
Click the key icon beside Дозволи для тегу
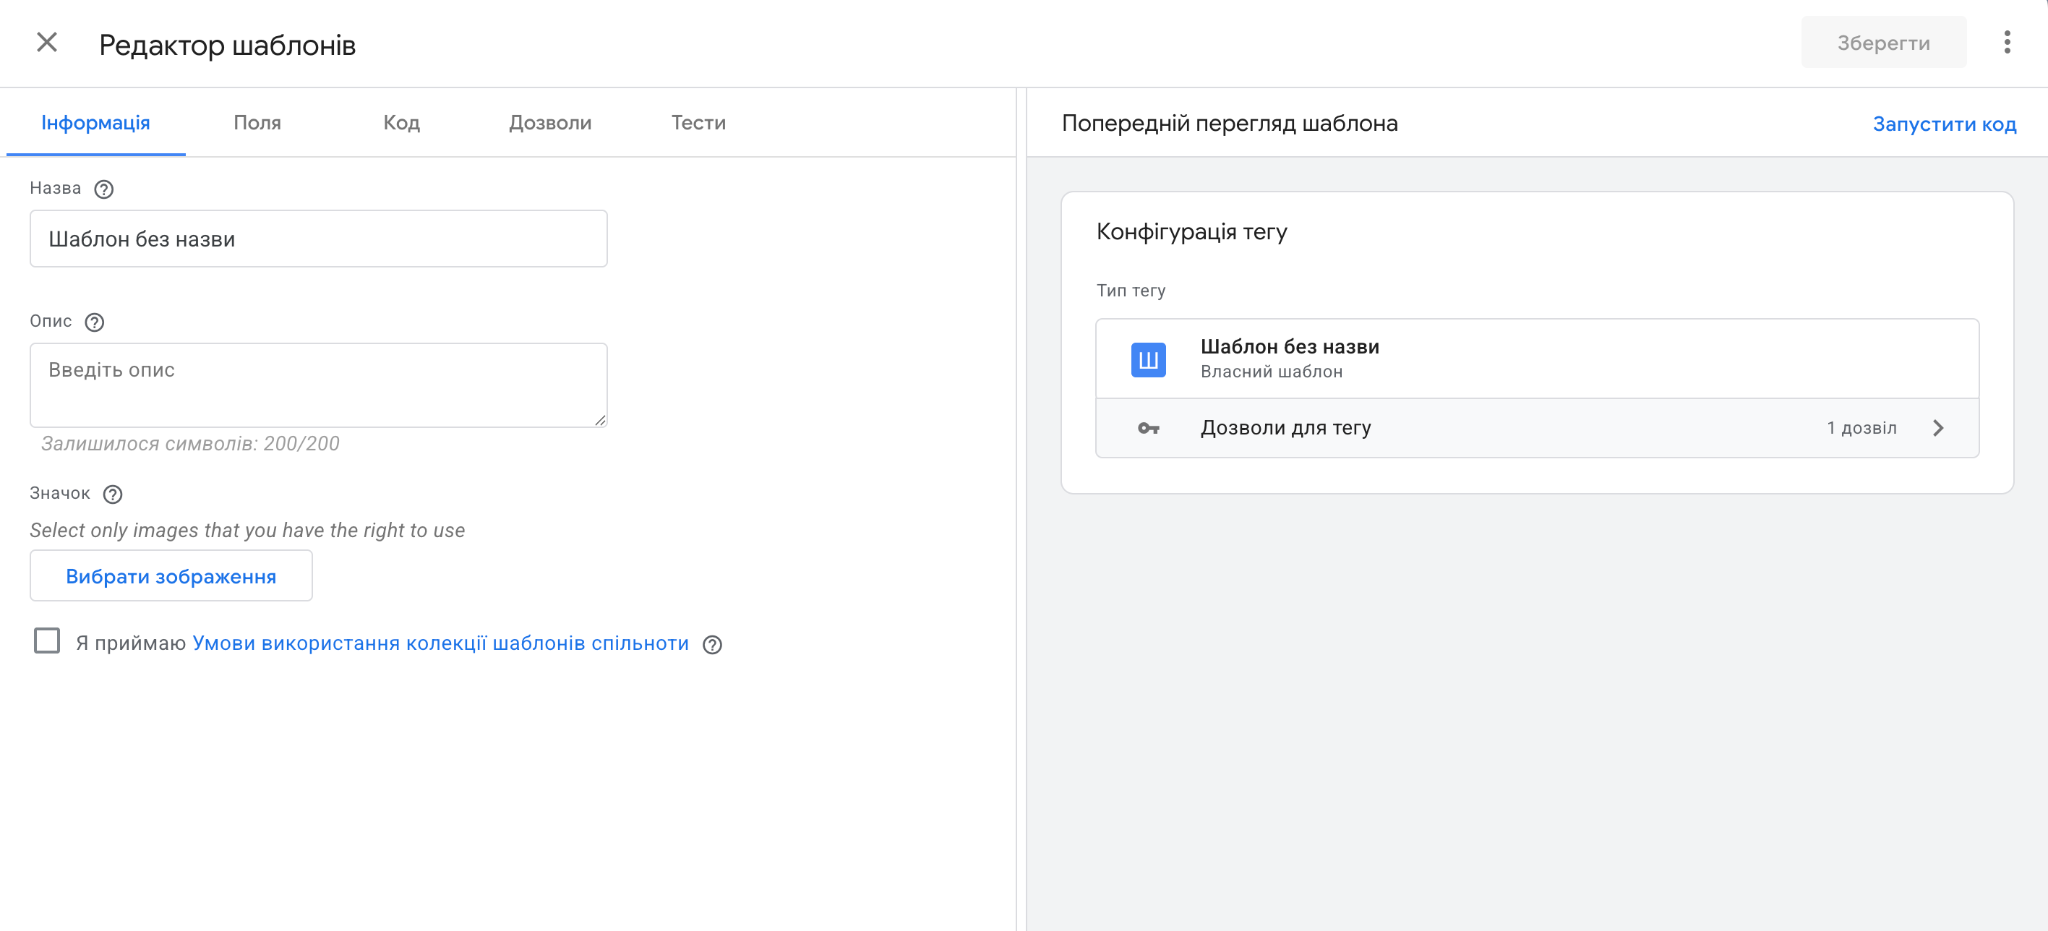tap(1148, 427)
